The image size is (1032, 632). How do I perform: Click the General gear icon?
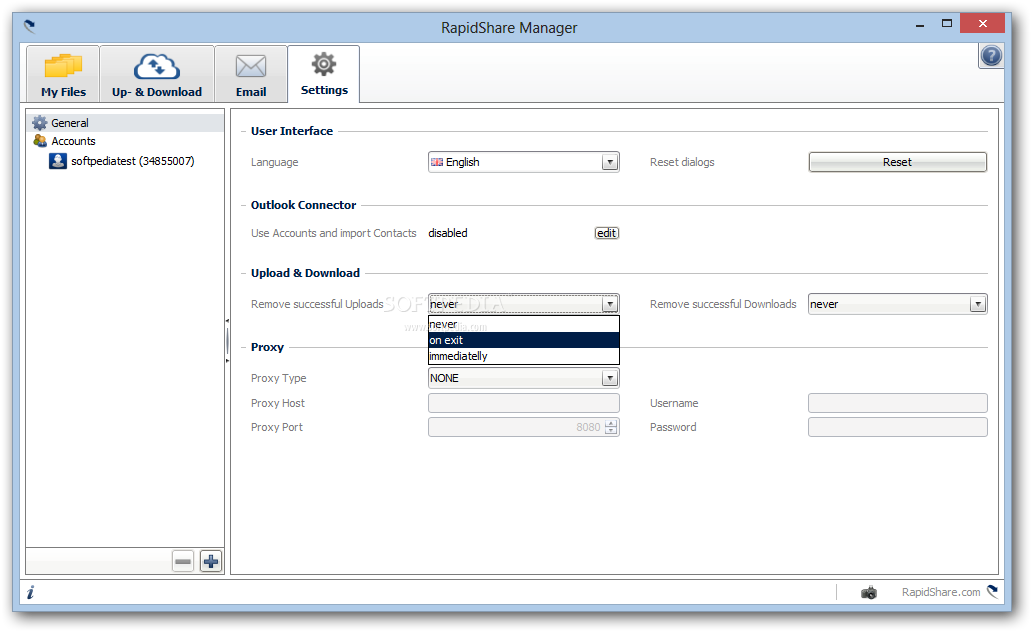39,123
